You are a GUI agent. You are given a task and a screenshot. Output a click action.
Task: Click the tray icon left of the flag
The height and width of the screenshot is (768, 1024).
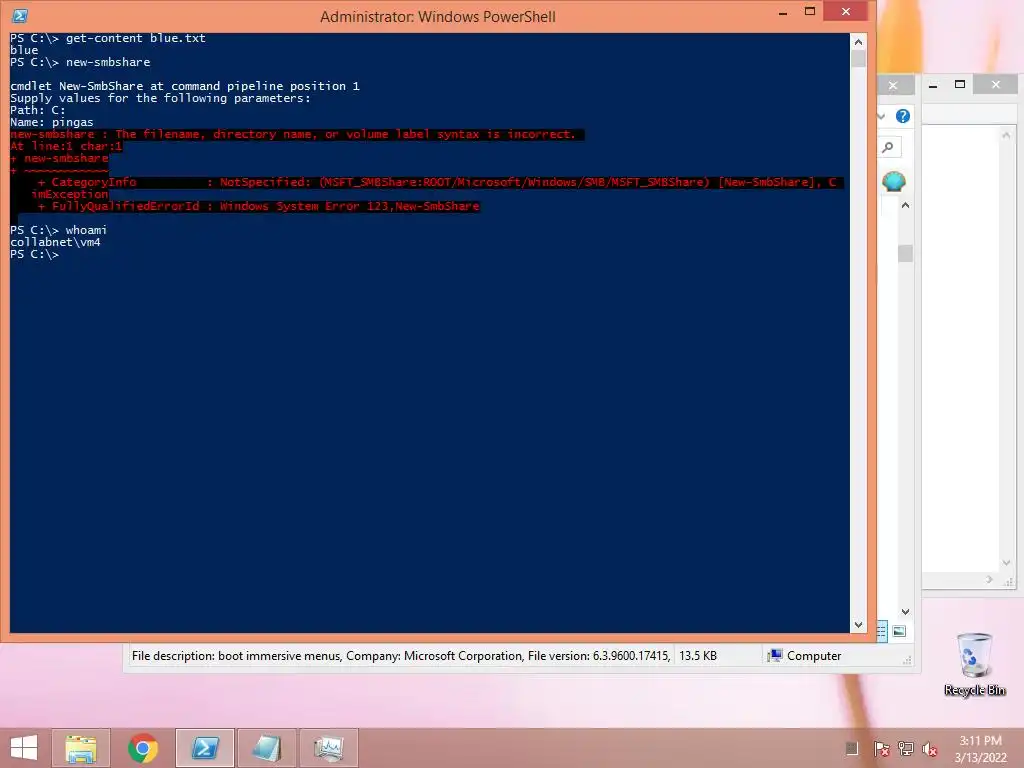[x=852, y=748]
